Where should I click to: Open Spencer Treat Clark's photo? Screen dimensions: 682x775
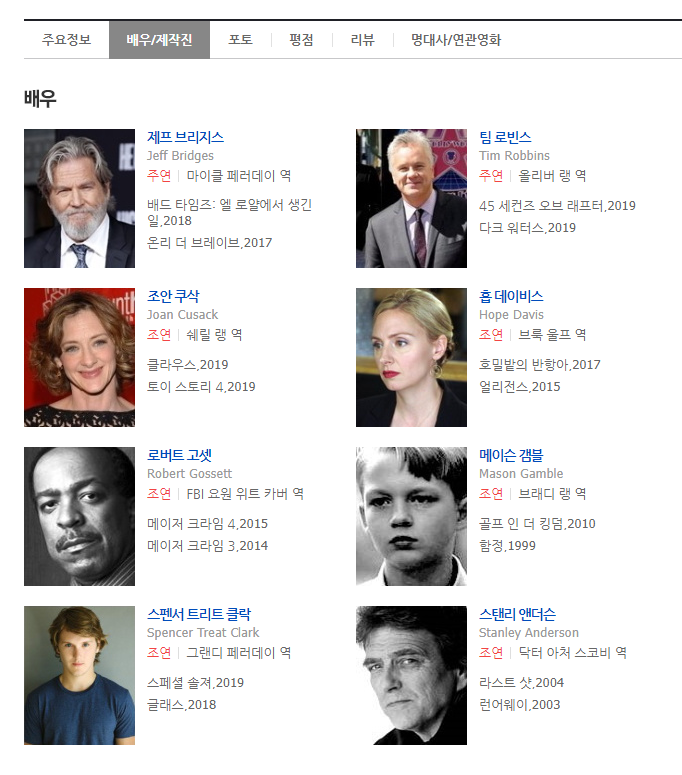(80, 676)
